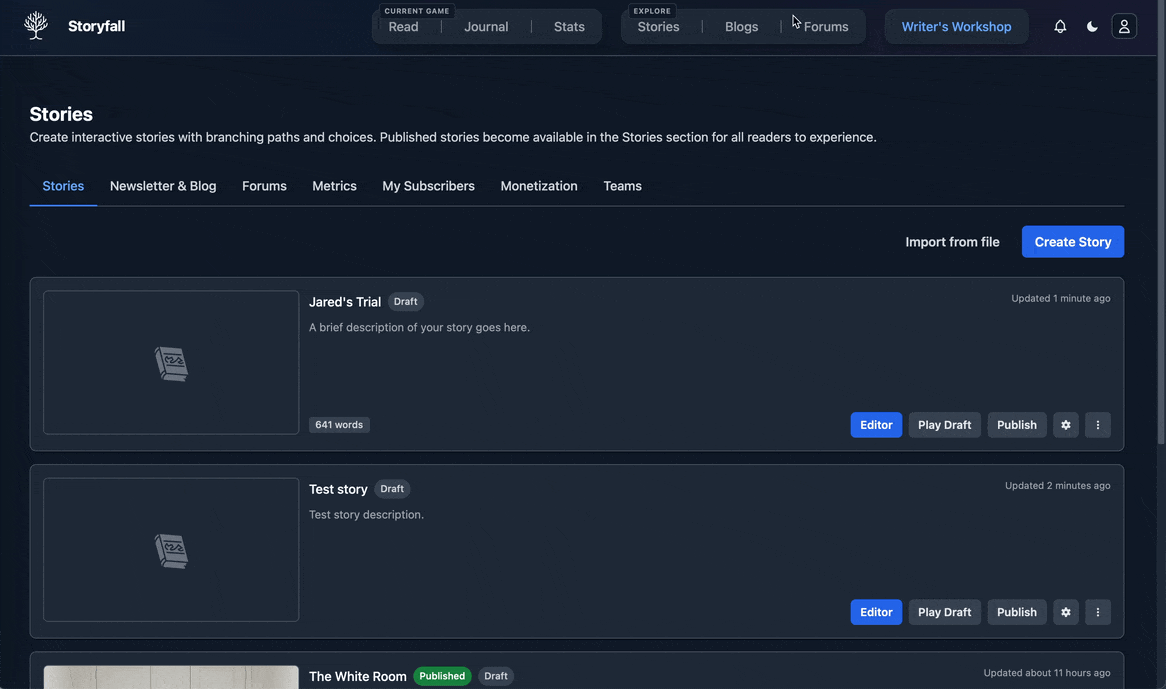
Task: Click the Storyfall tree logo icon
Action: pos(36,26)
